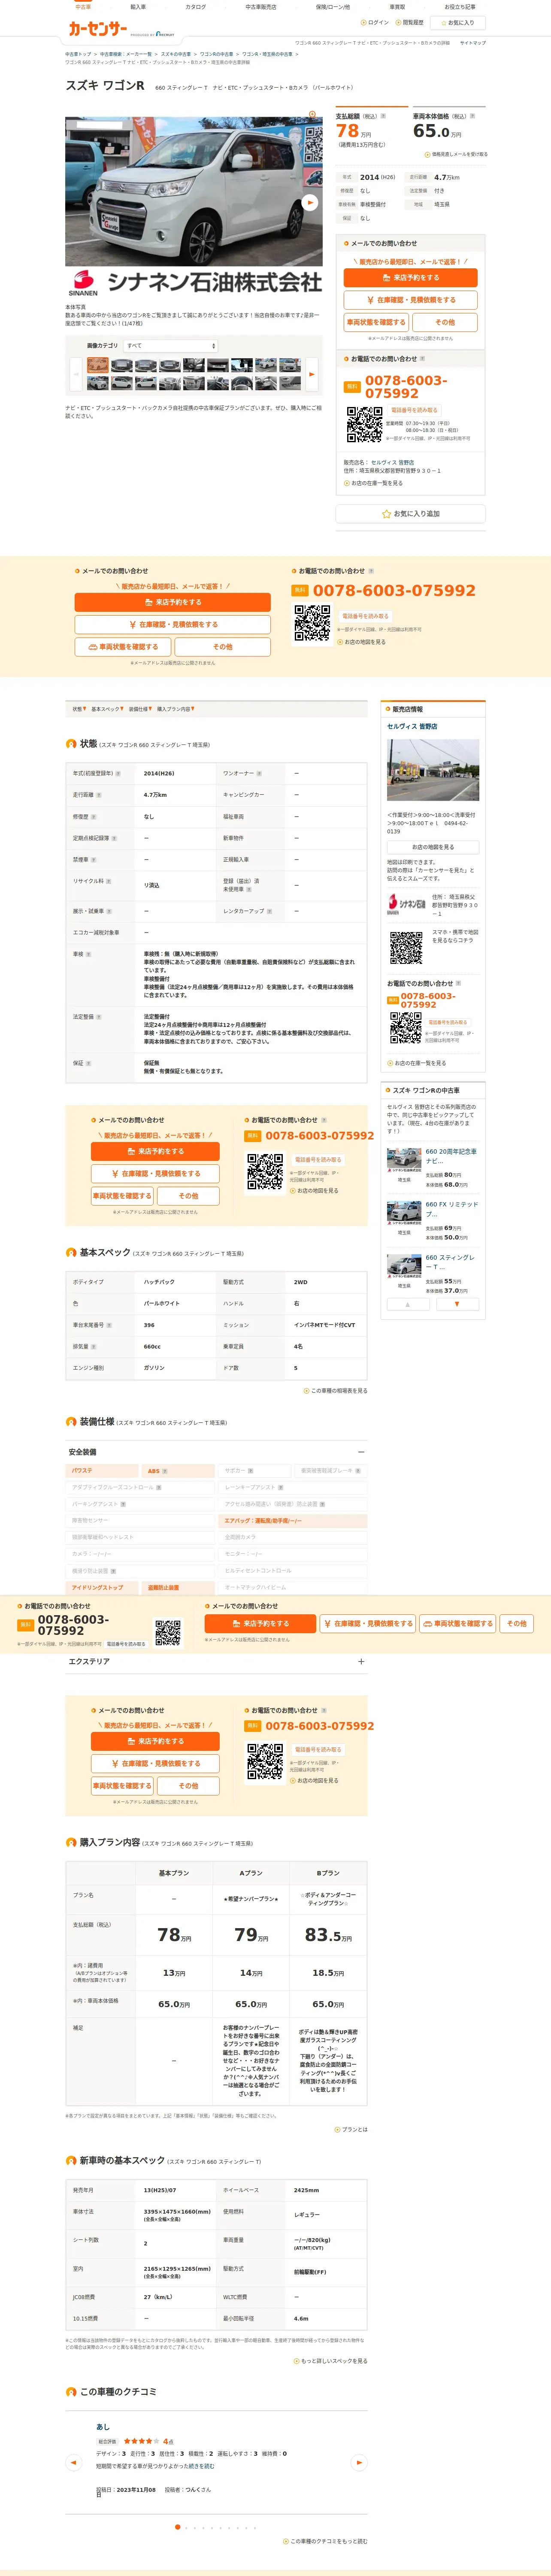Click 続きを読む in the review
The height and width of the screenshot is (2576, 551).
click(x=203, y=2466)
